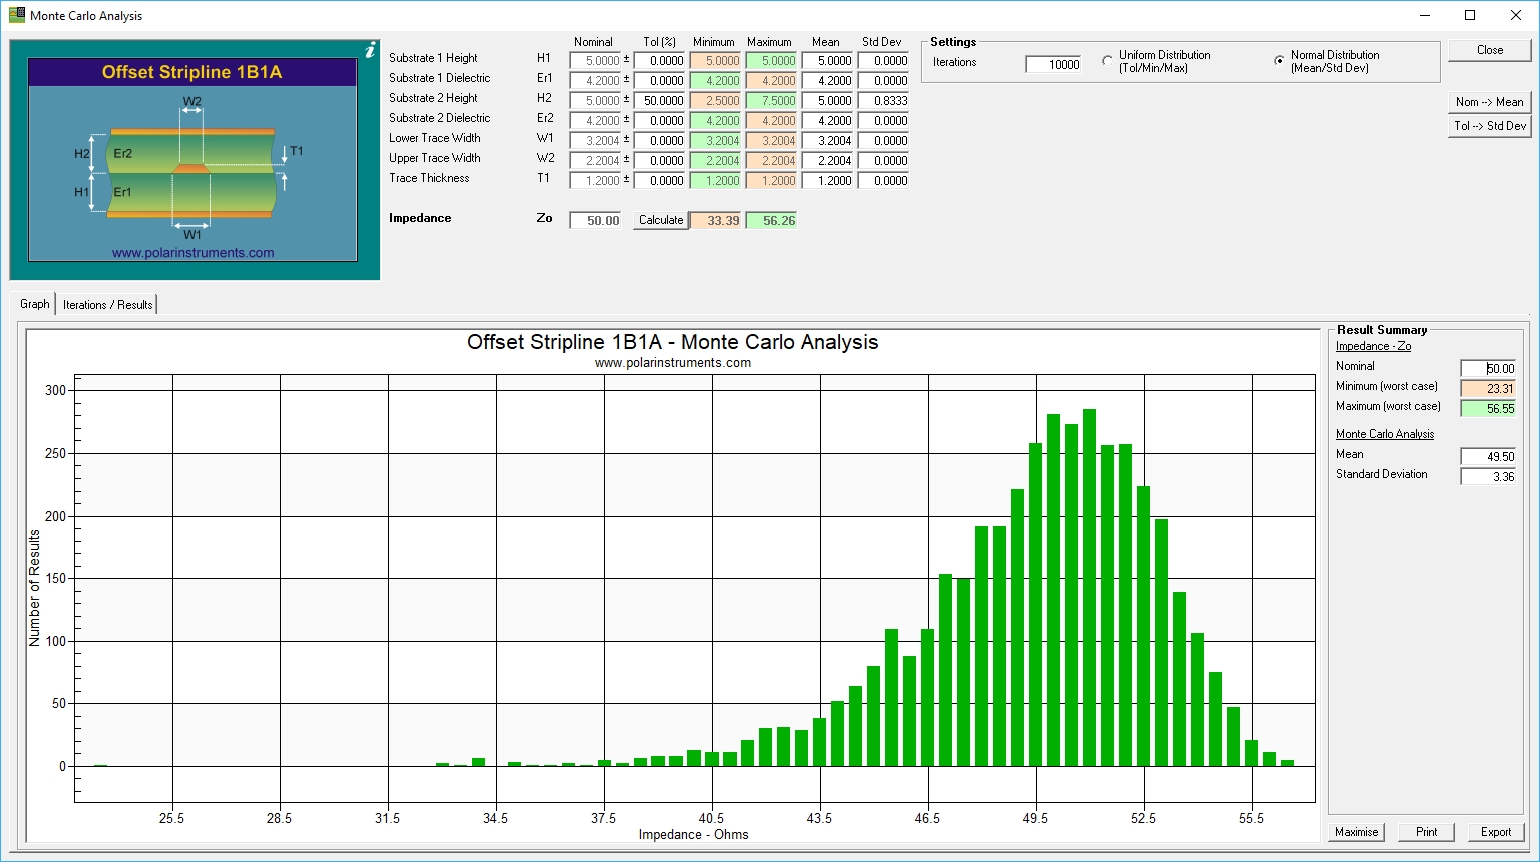The image size is (1540, 862).
Task: Click the Close button in settings area
Action: tap(1489, 50)
